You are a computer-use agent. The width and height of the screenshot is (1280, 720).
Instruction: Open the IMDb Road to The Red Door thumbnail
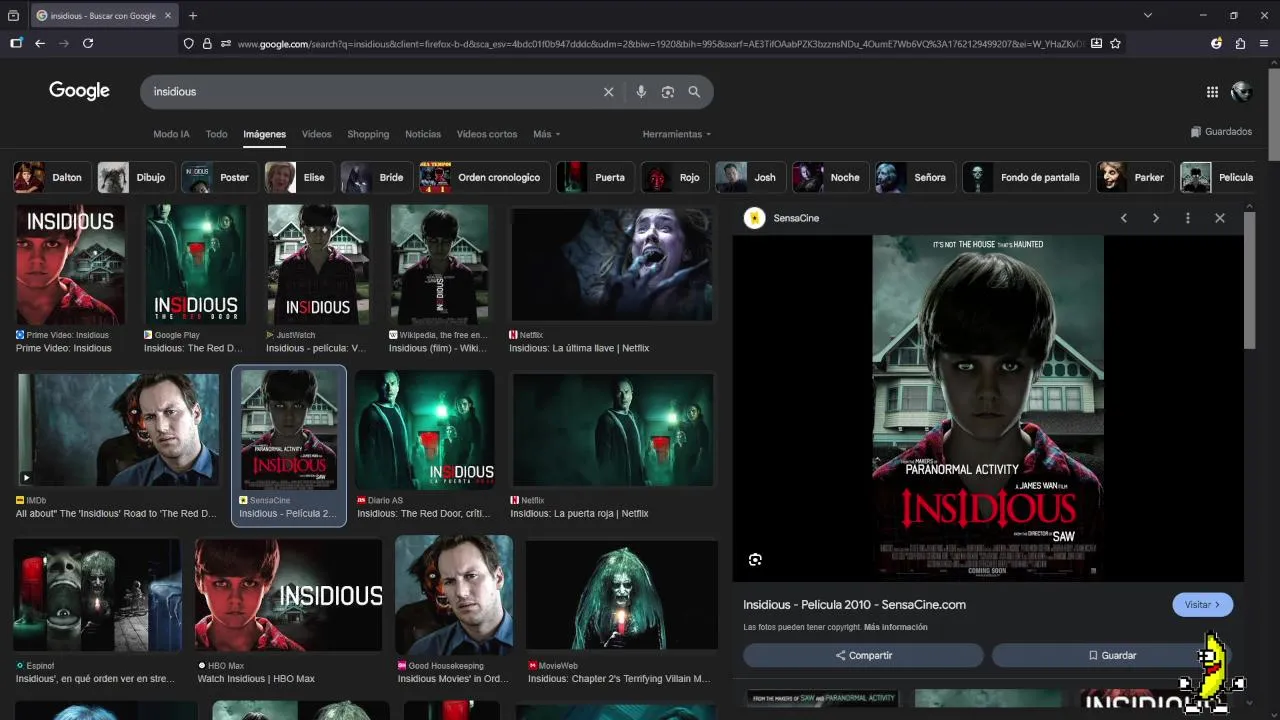click(x=118, y=430)
